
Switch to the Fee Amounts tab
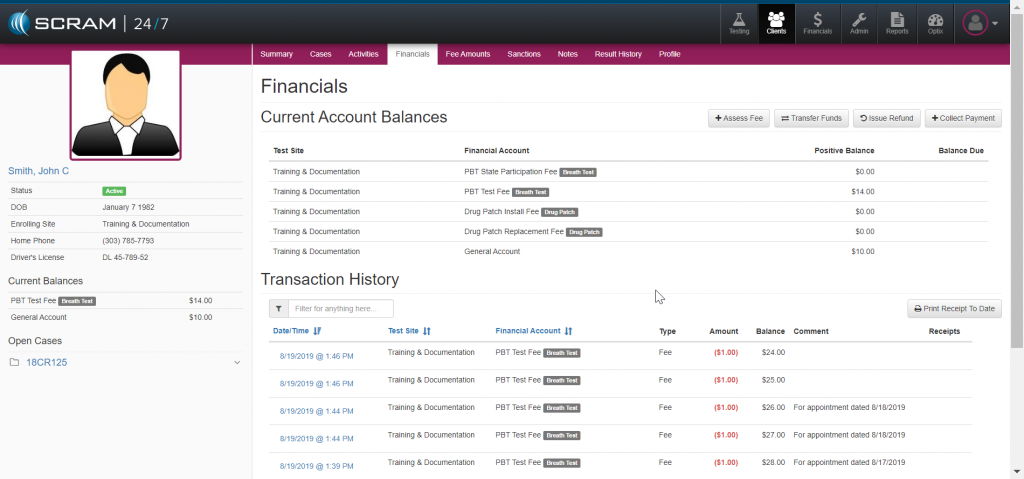coord(467,54)
